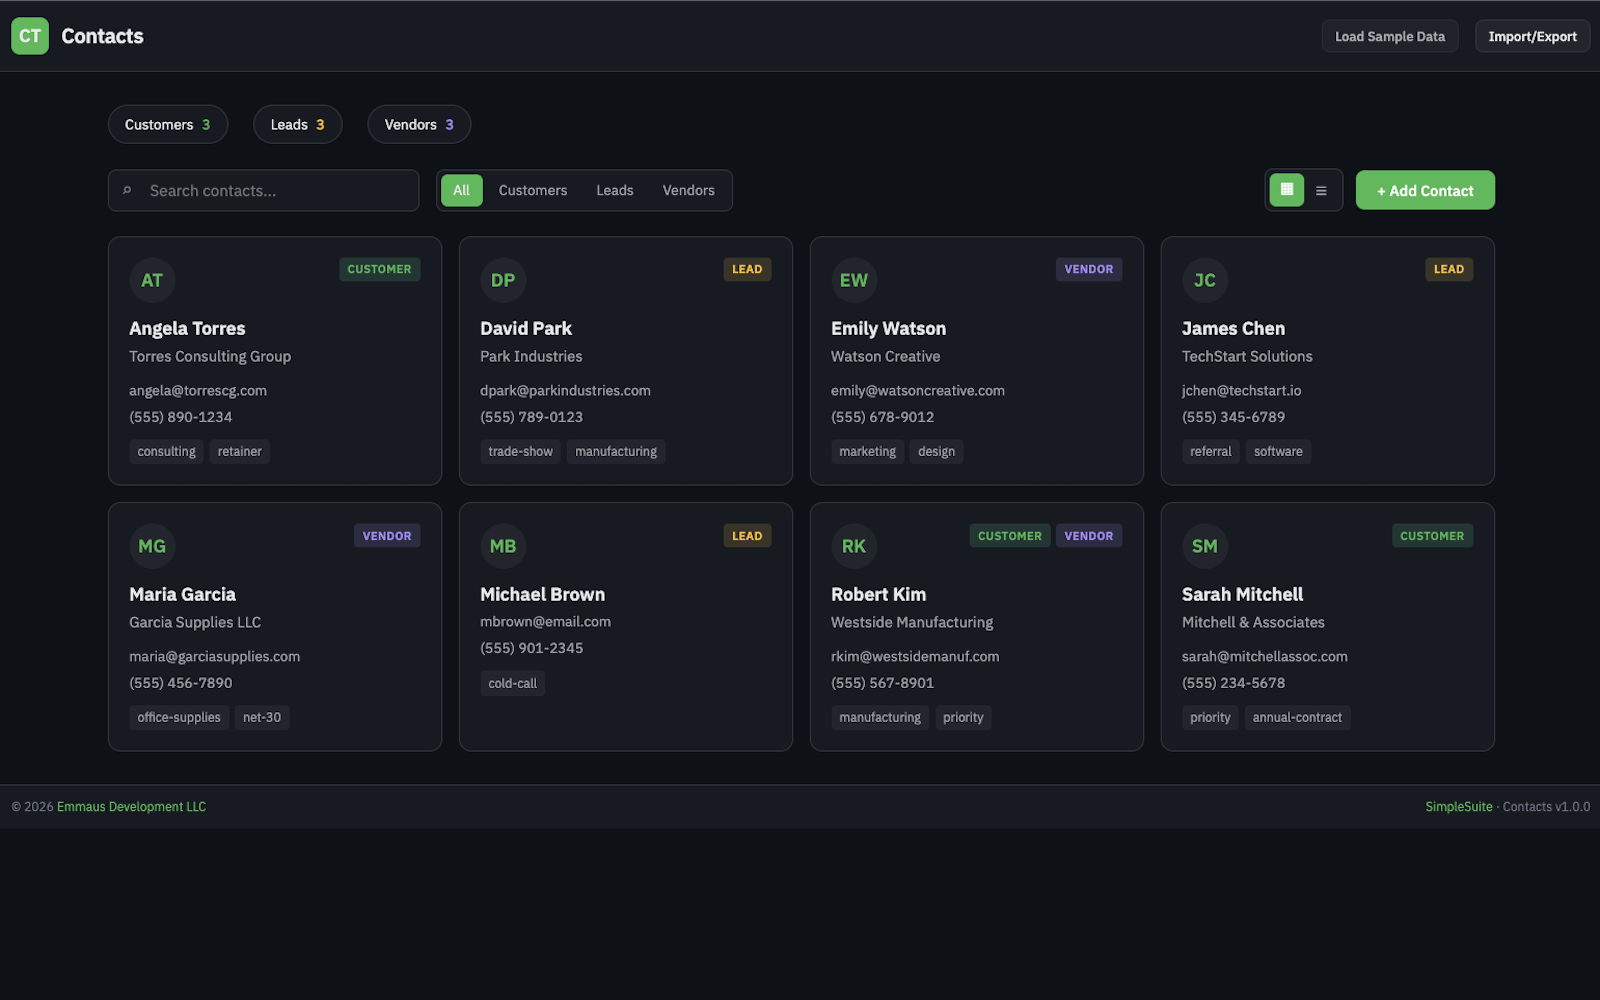Click Sarah Mitchell's SM avatar circle
This screenshot has width=1600, height=1000.
[1205, 546]
